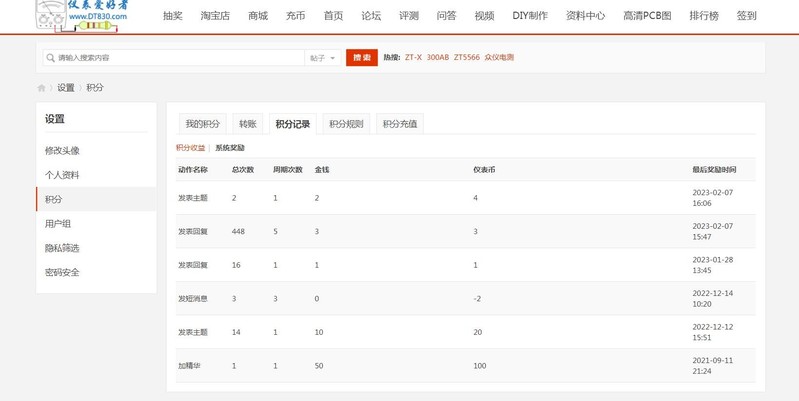Screen dimensions: 799x401
Task: Switch to the 积分规则 tab
Action: pos(347,124)
